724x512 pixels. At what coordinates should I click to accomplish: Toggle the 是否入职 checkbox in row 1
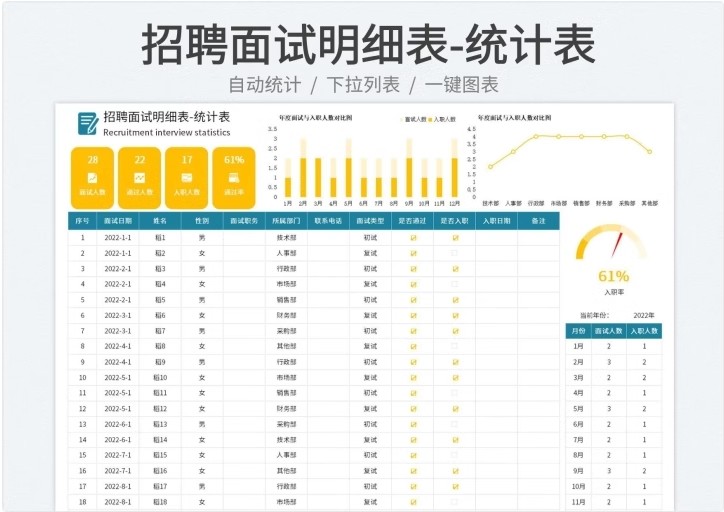(x=455, y=238)
